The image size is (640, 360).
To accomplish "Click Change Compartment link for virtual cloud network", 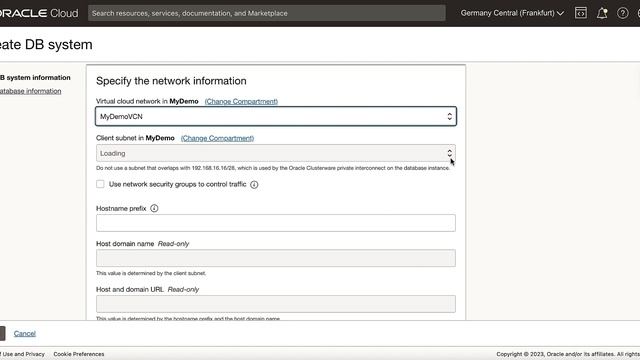I will tap(241, 101).
